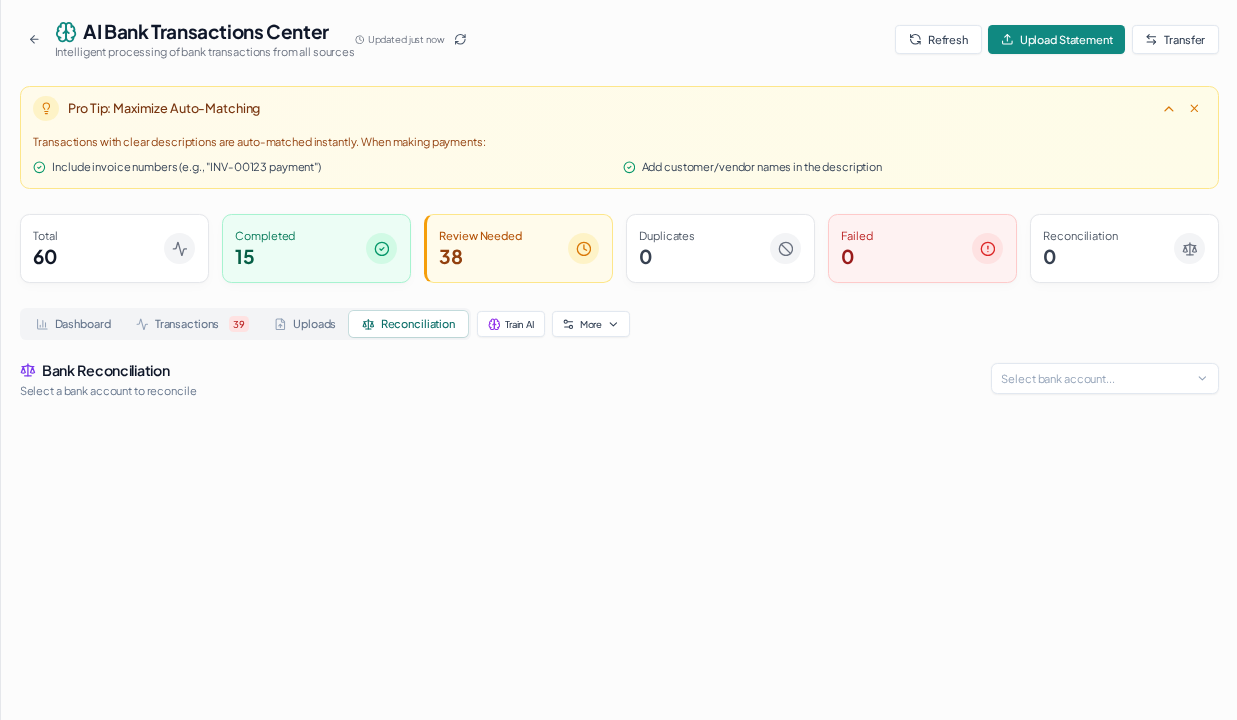The width and height of the screenshot is (1237, 720).
Task: Collapse the Pro Tip banner chevron
Action: [x=1168, y=108]
